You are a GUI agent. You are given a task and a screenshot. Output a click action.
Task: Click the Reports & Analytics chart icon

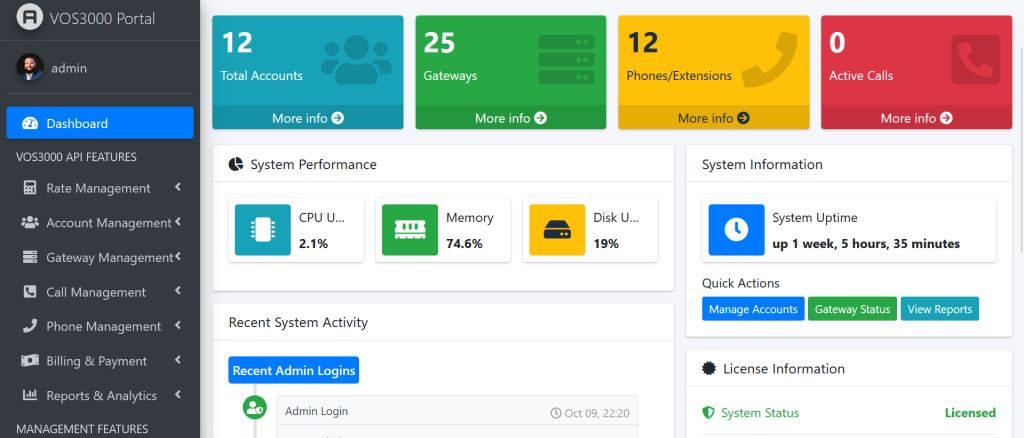tap(30, 396)
